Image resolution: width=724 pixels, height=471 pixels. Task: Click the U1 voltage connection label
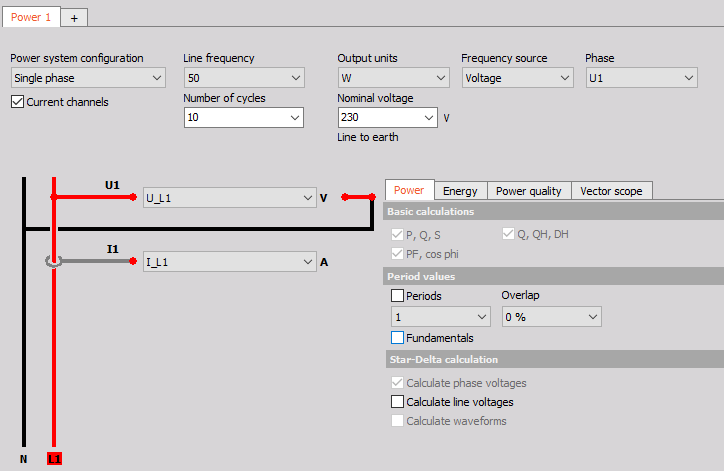click(112, 186)
